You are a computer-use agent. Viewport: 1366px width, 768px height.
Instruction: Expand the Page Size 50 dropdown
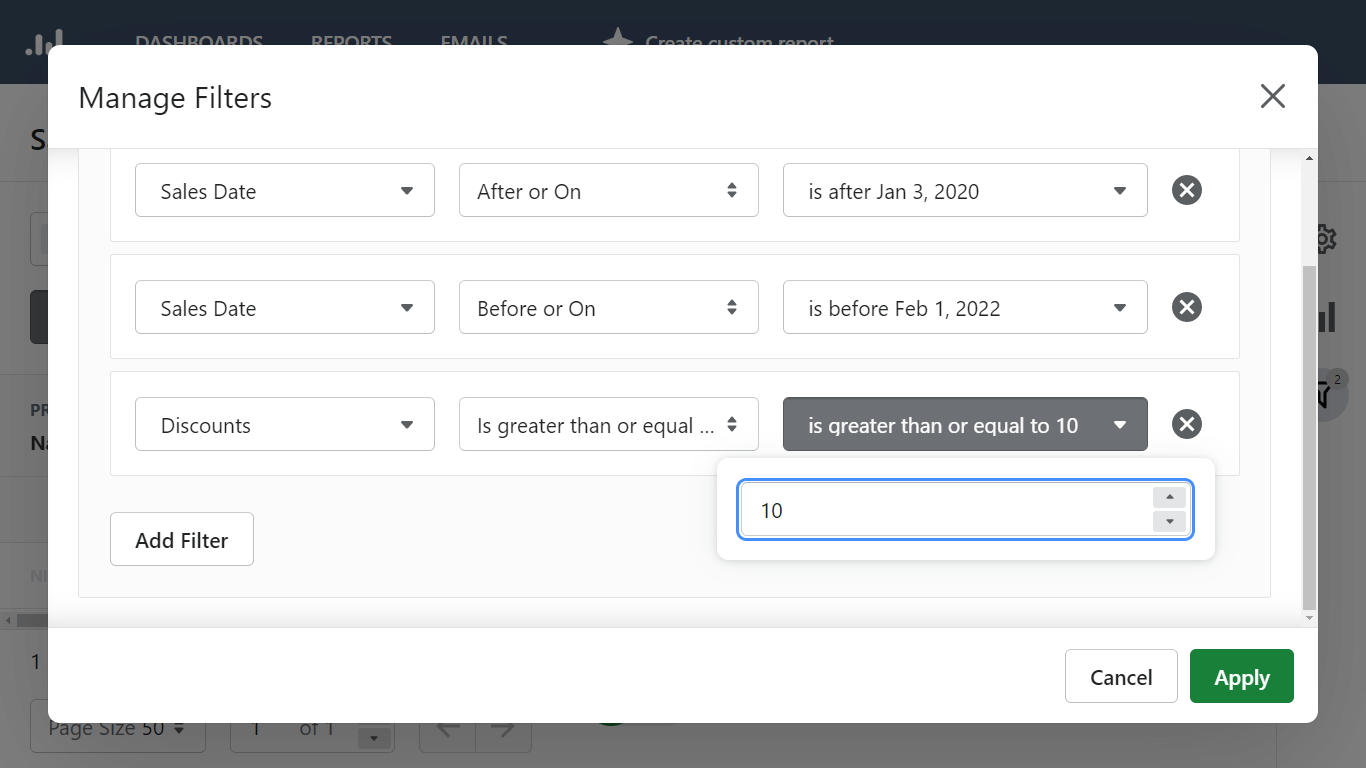pyautogui.click(x=117, y=728)
